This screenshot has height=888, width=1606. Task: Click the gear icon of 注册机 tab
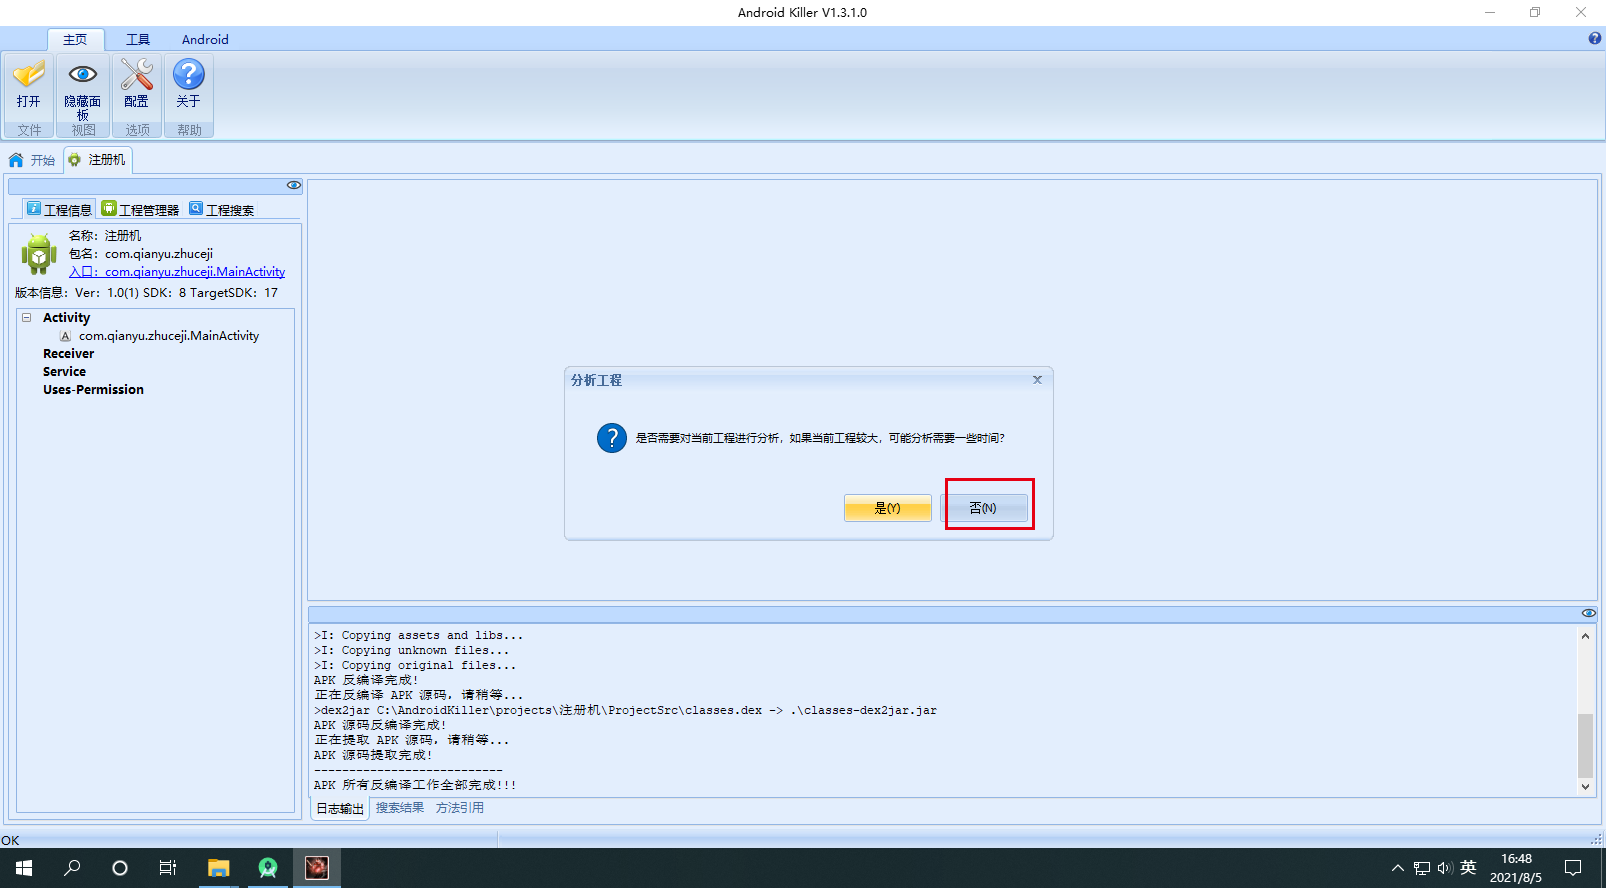[x=74, y=160]
